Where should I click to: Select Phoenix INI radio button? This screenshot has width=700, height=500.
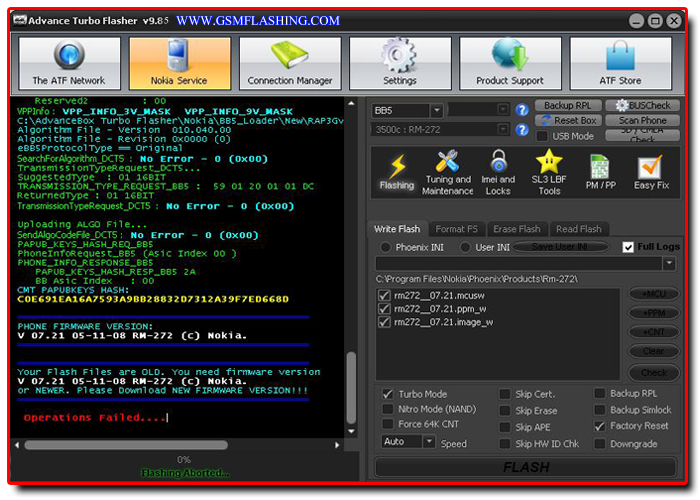tap(386, 247)
